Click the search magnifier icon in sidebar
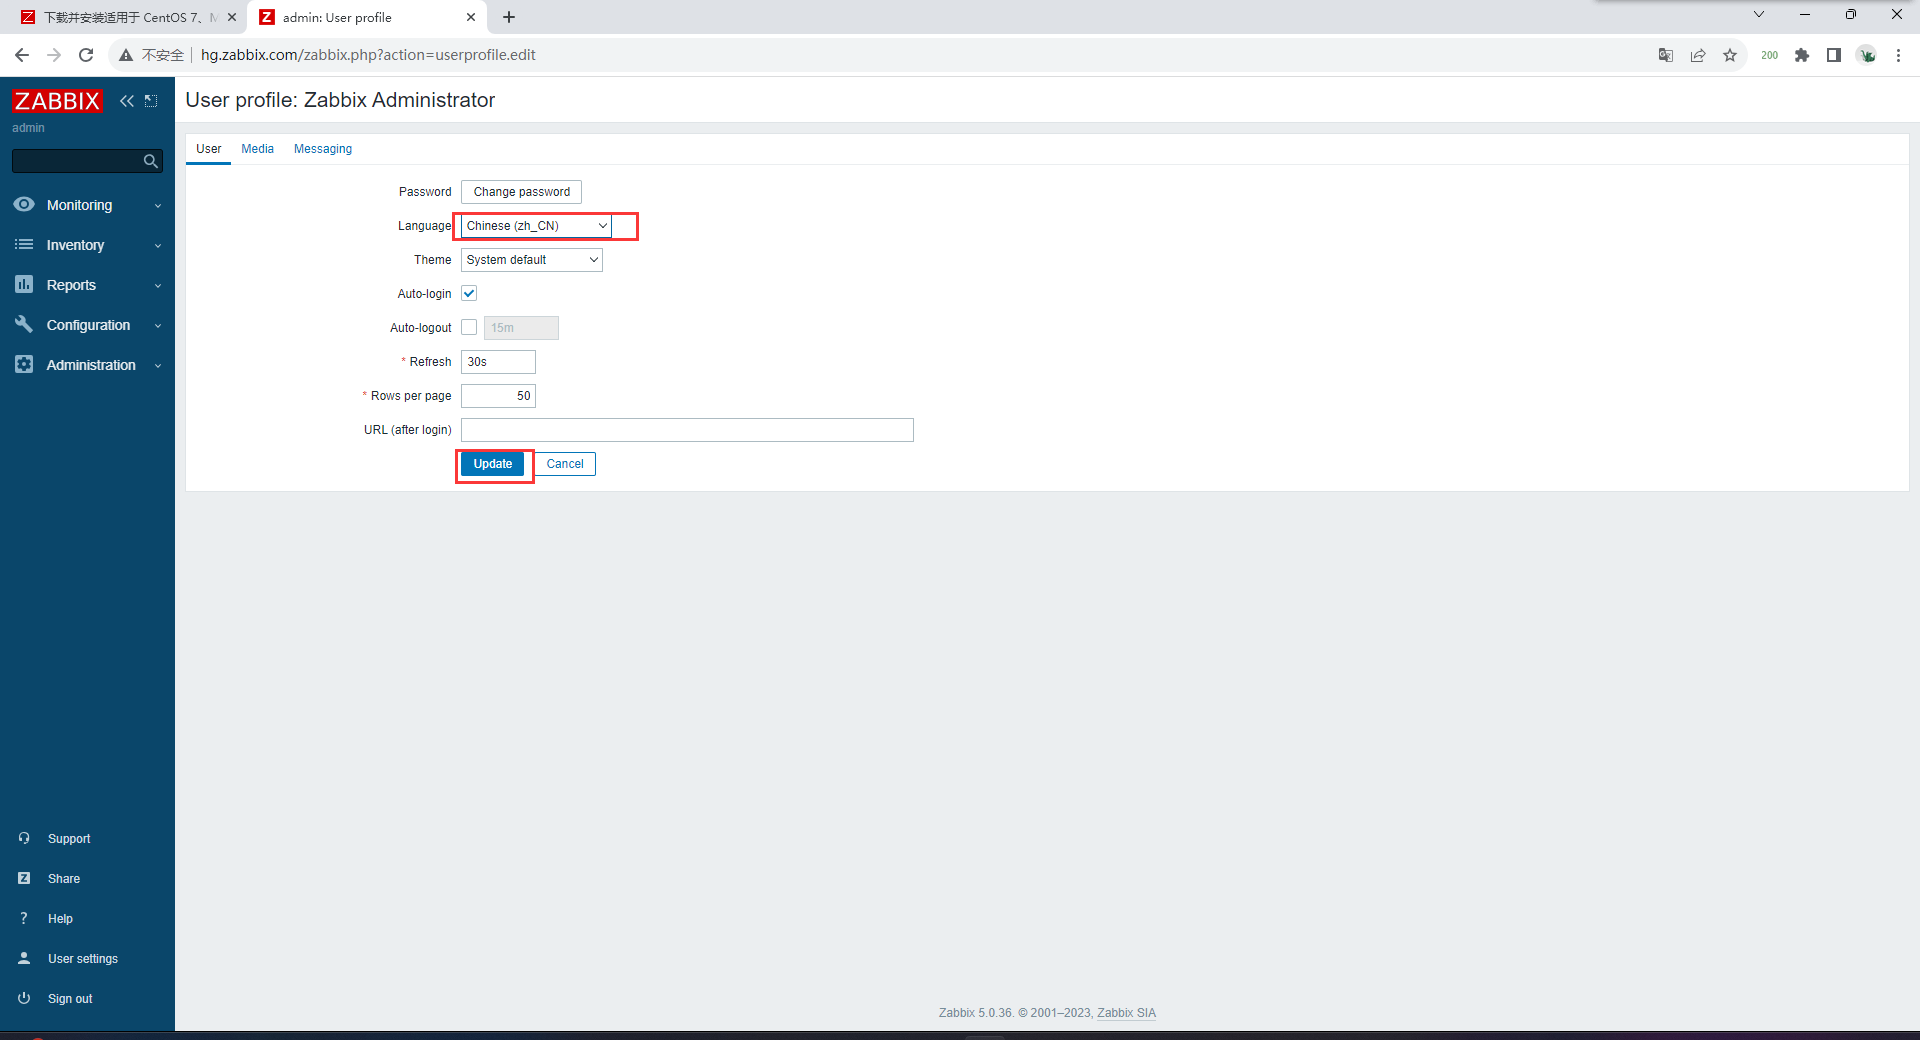Screen dimensions: 1920x1040 (151, 161)
